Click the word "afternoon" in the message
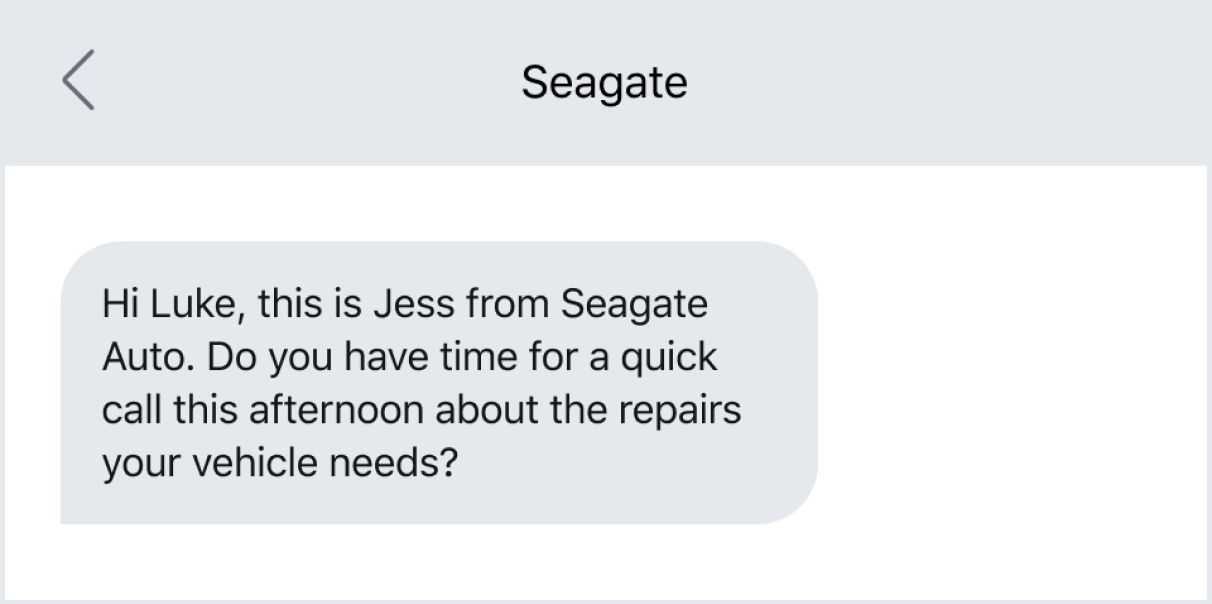 (336, 411)
